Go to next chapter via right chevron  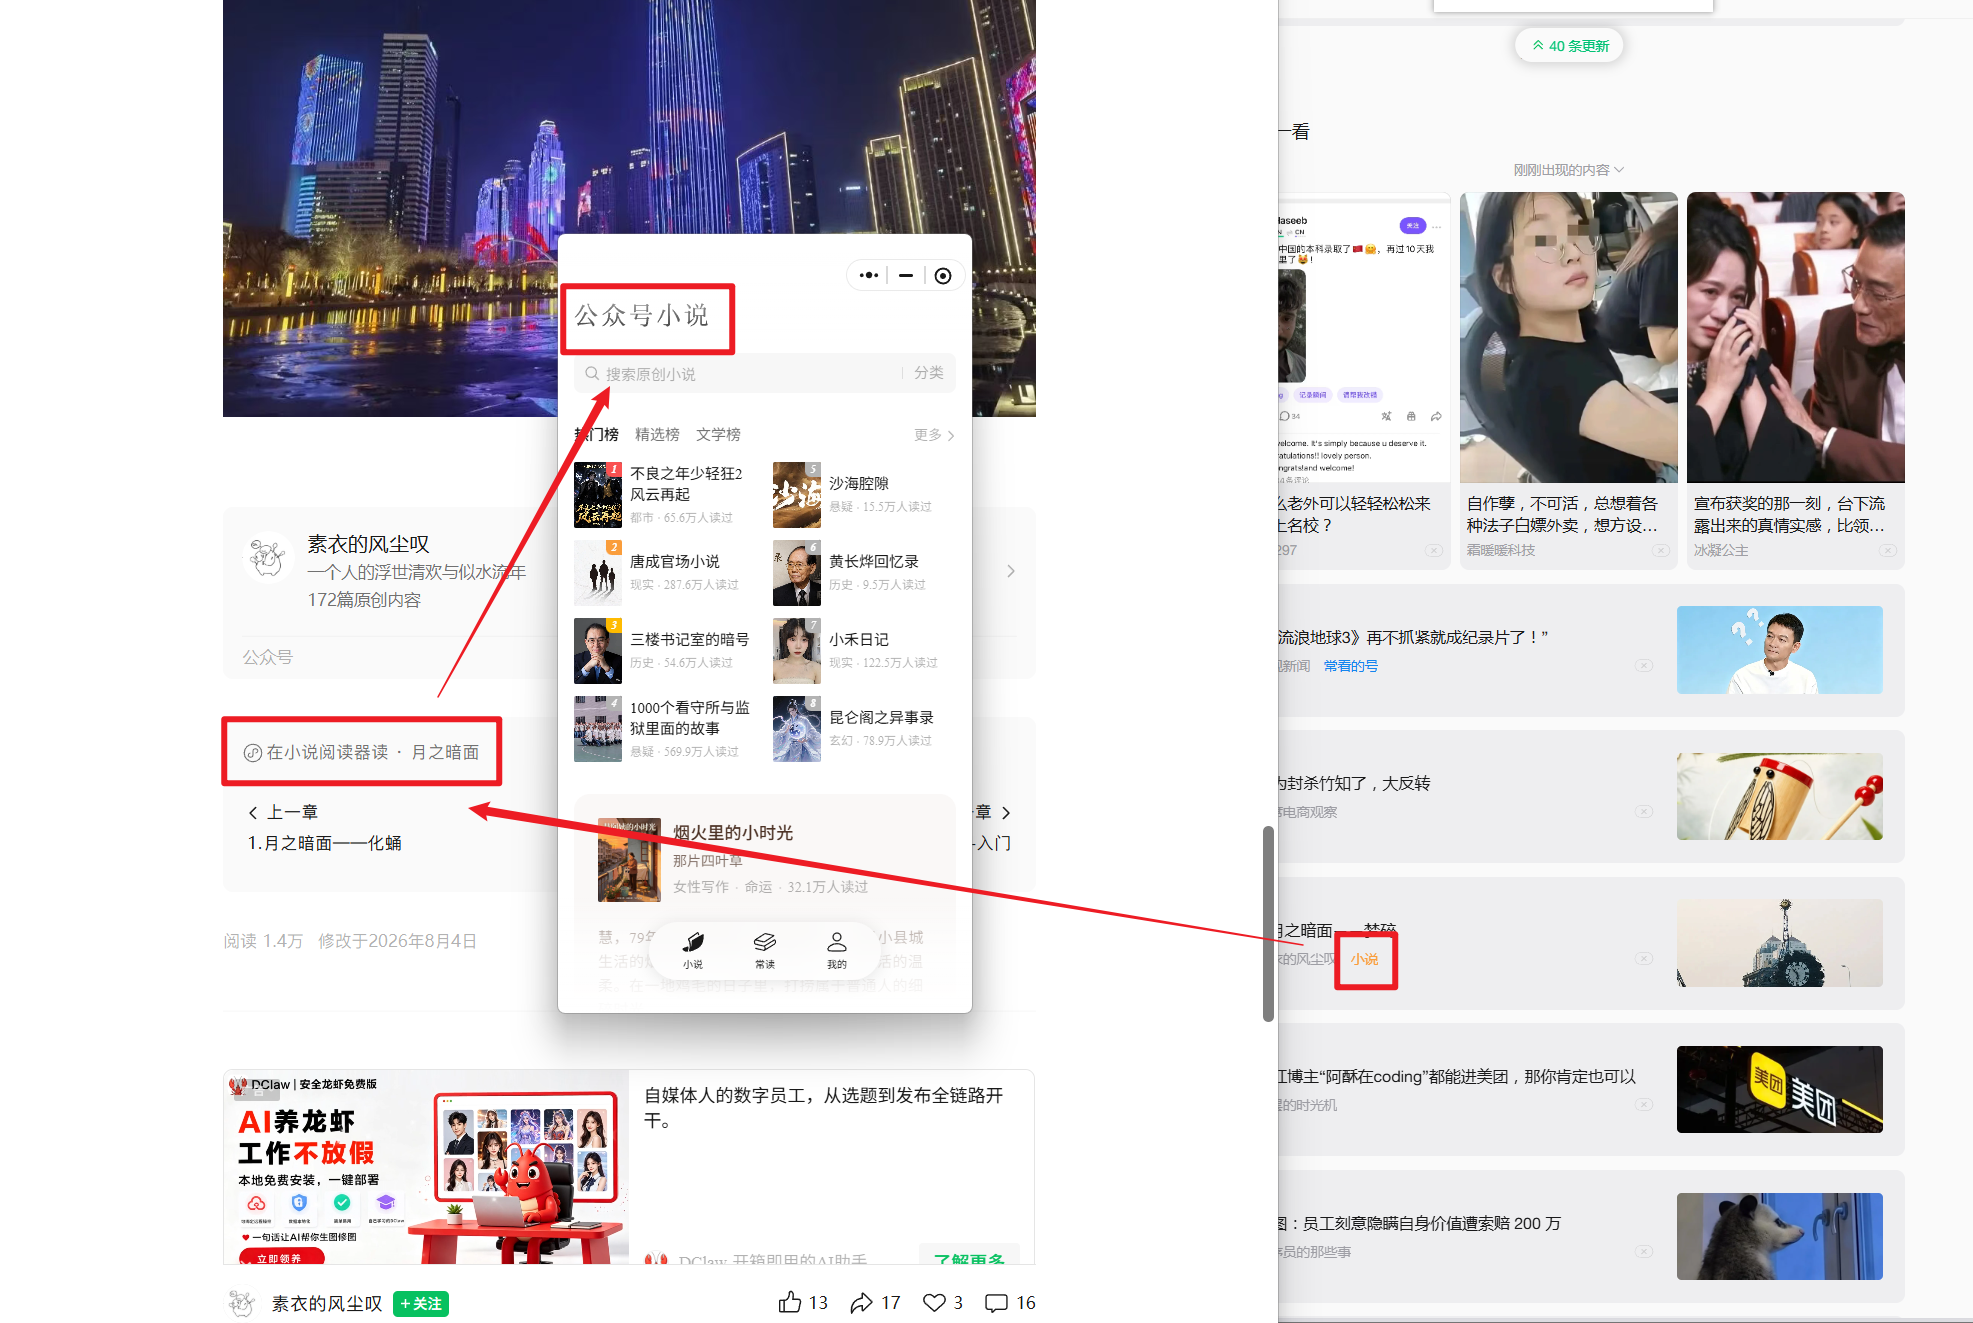coord(1006,813)
